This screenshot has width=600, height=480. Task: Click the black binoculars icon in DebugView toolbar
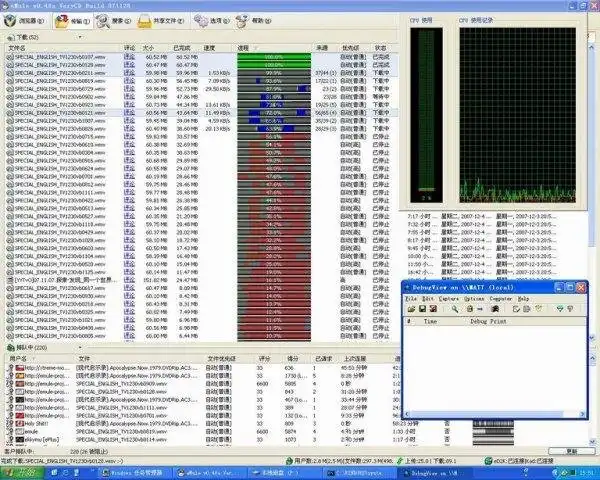coord(495,309)
